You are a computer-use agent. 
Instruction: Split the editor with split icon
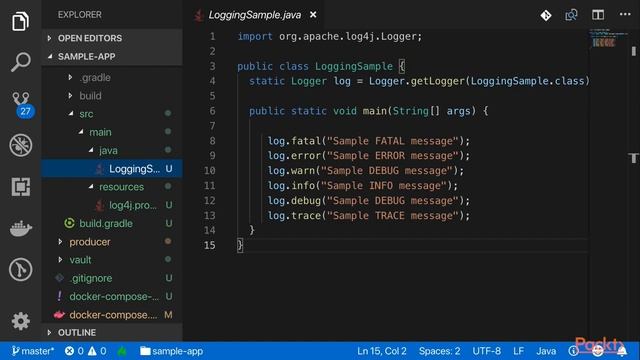598,15
